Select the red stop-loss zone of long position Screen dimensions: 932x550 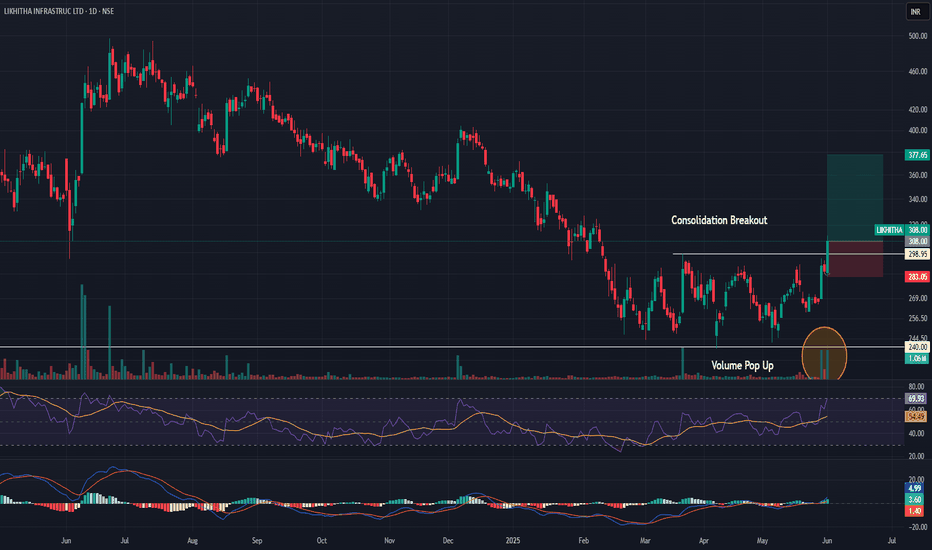coord(855,259)
